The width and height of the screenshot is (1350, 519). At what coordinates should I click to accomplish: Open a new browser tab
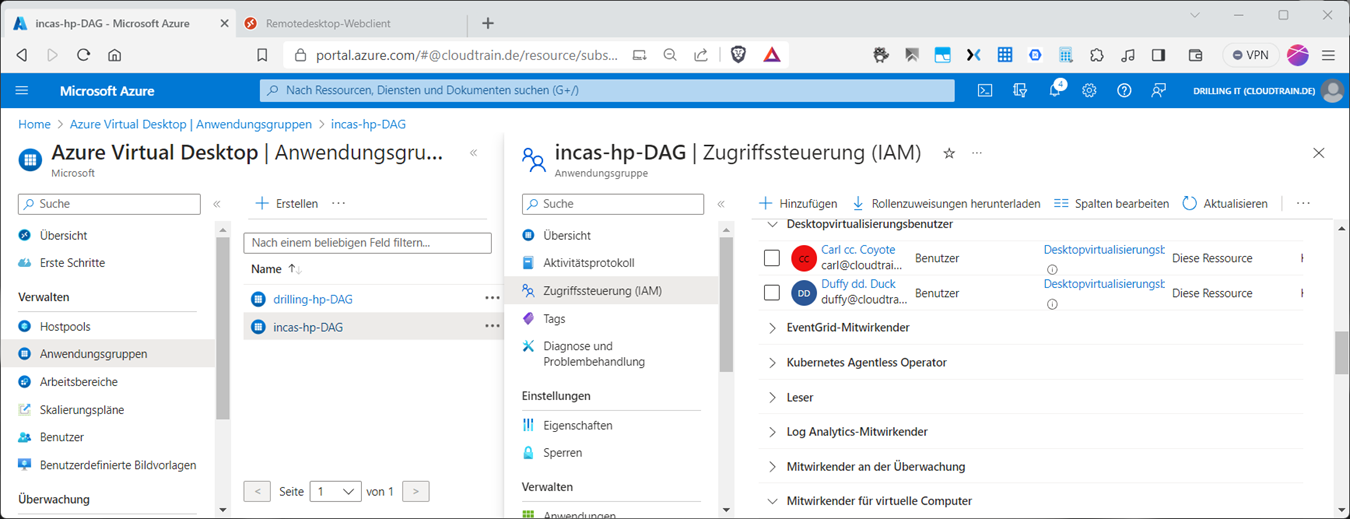pos(488,23)
